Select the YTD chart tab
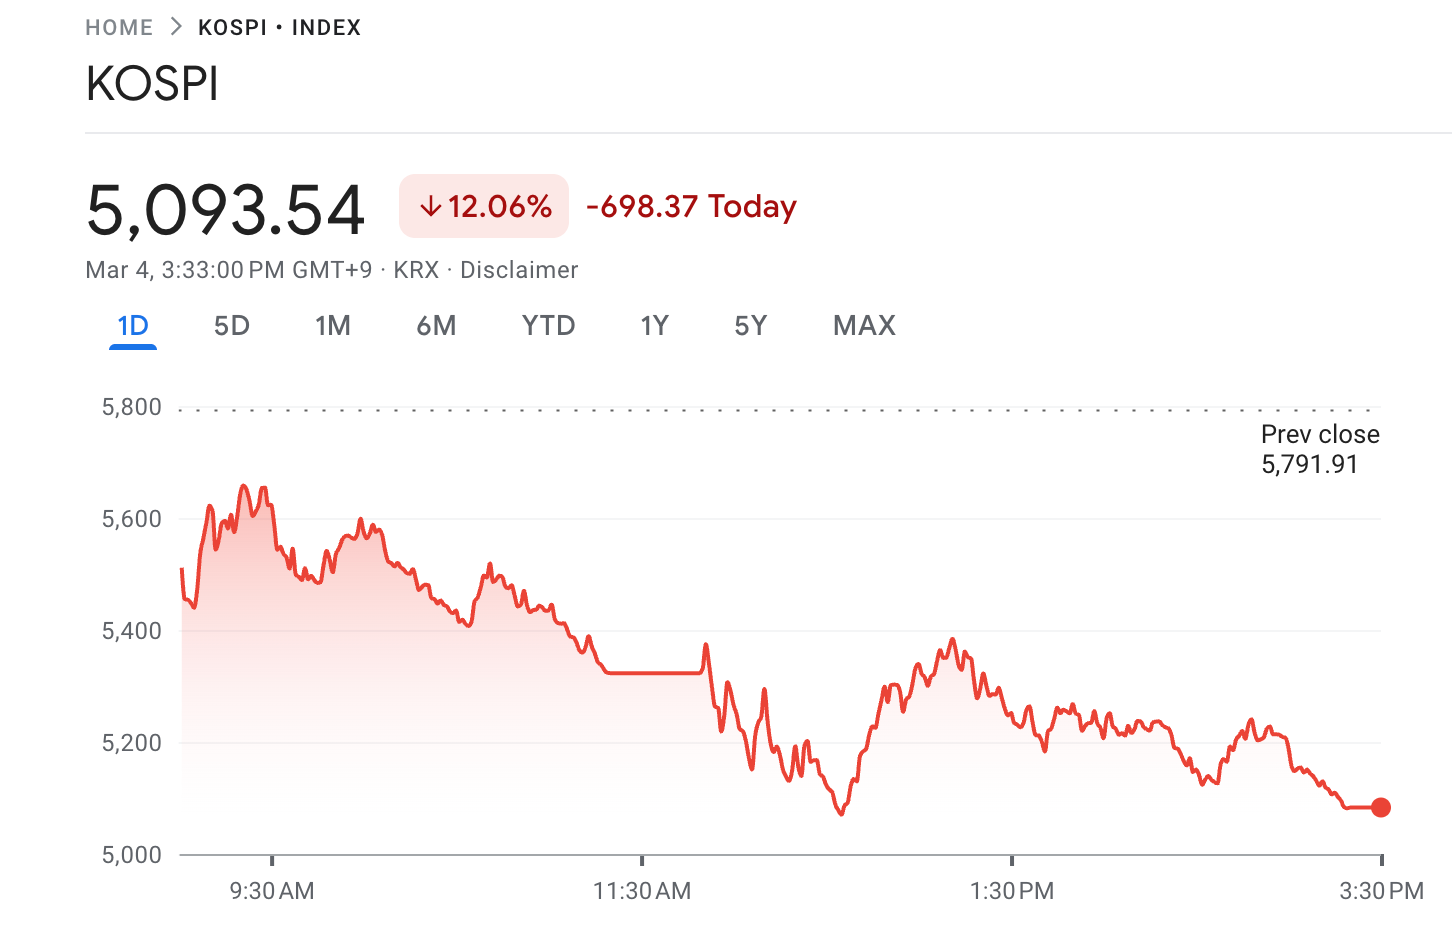This screenshot has height=928, width=1452. click(x=548, y=325)
